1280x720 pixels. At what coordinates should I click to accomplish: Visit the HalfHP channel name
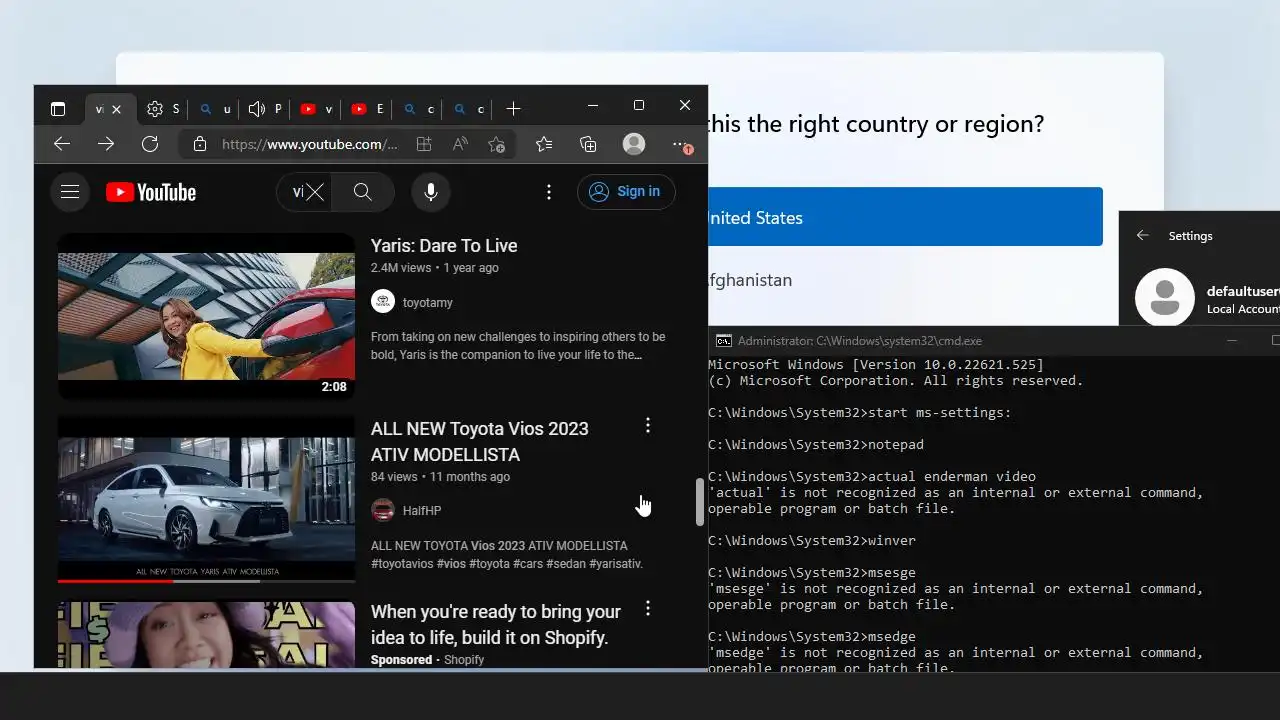point(422,510)
